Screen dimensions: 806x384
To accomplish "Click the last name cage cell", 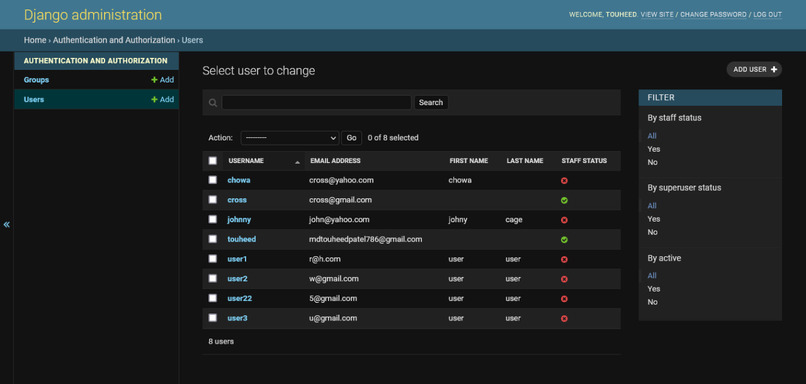I will tap(514, 220).
